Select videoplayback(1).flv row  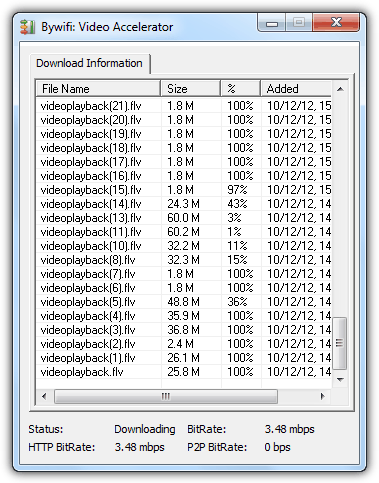(184, 358)
